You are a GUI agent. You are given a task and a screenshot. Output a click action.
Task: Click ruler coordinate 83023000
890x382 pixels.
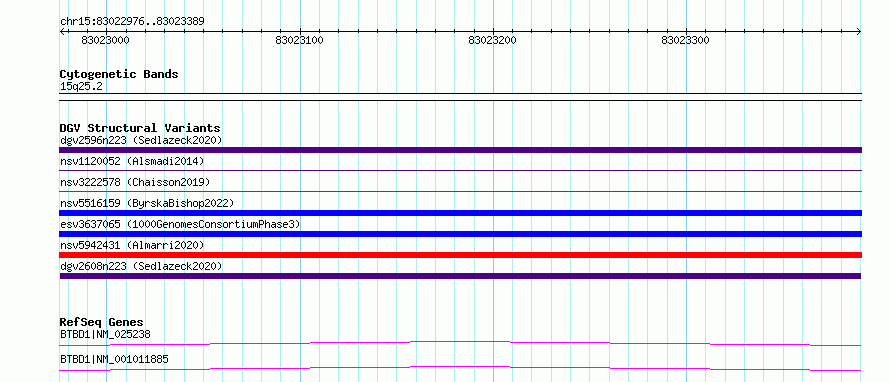(106, 41)
